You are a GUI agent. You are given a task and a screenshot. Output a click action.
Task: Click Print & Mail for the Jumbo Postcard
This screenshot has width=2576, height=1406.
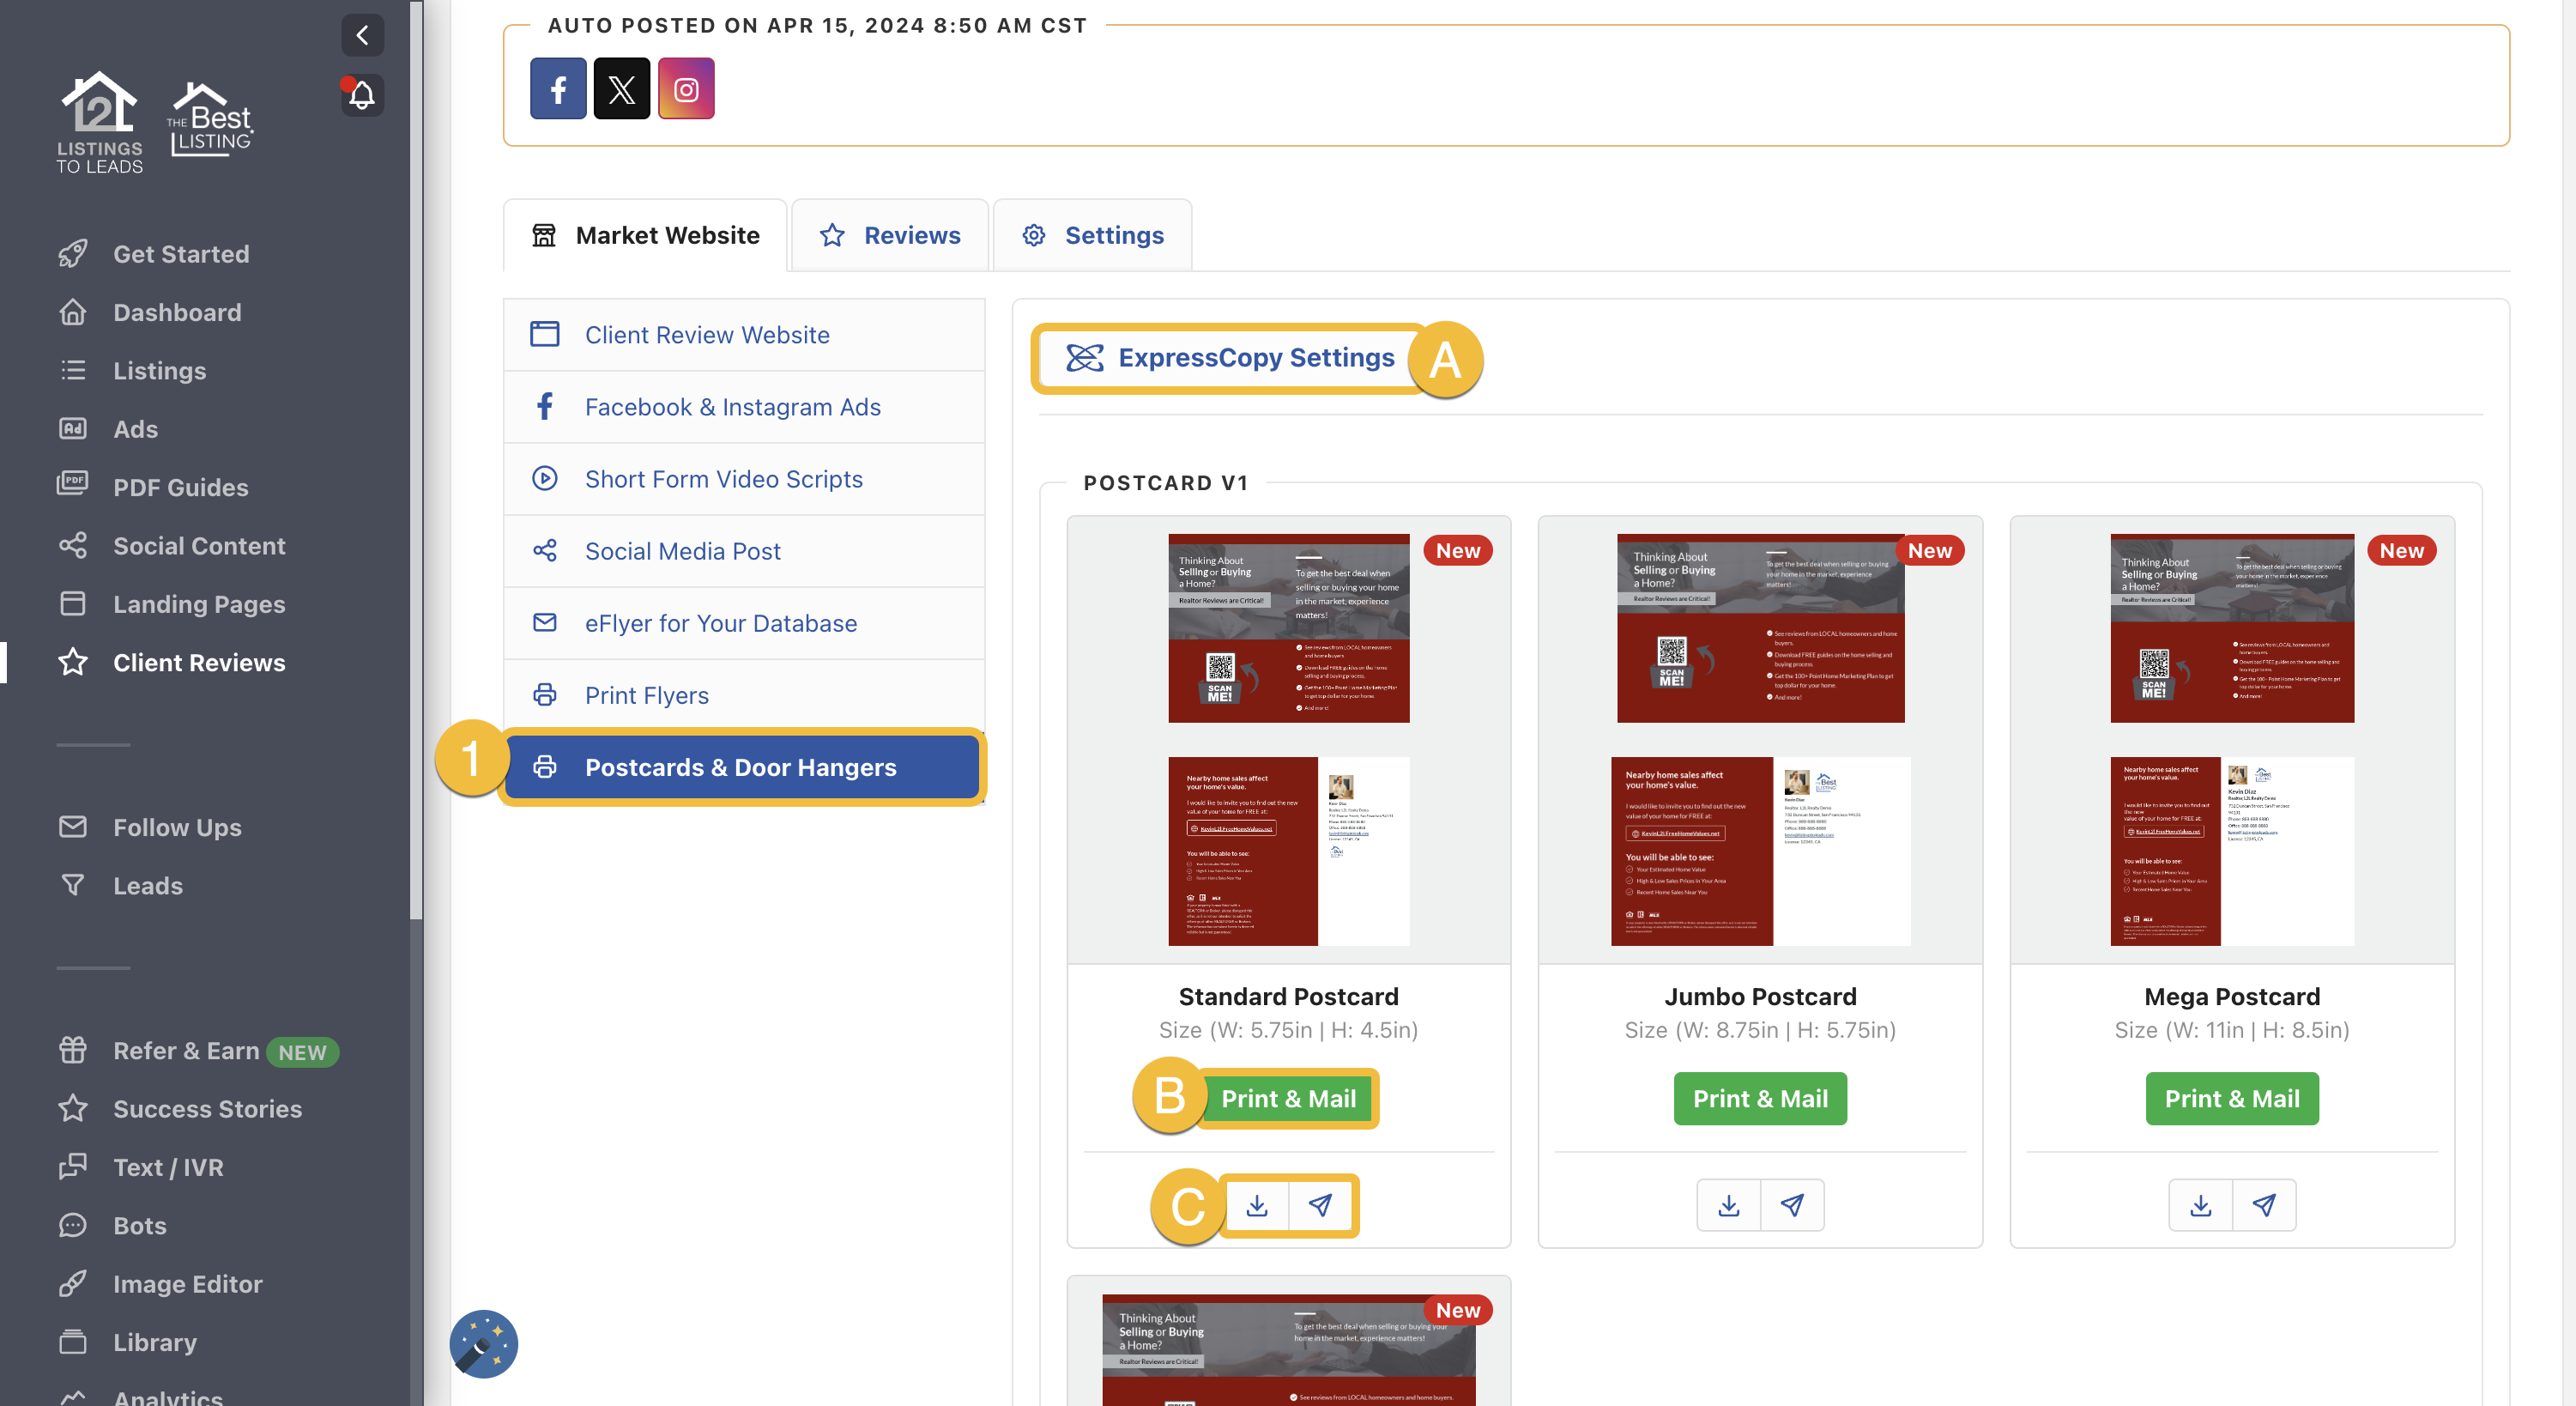1760,1098
